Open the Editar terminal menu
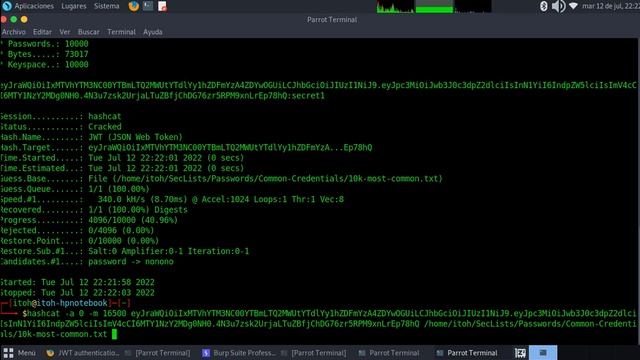The height and width of the screenshot is (360, 640). click(x=42, y=32)
